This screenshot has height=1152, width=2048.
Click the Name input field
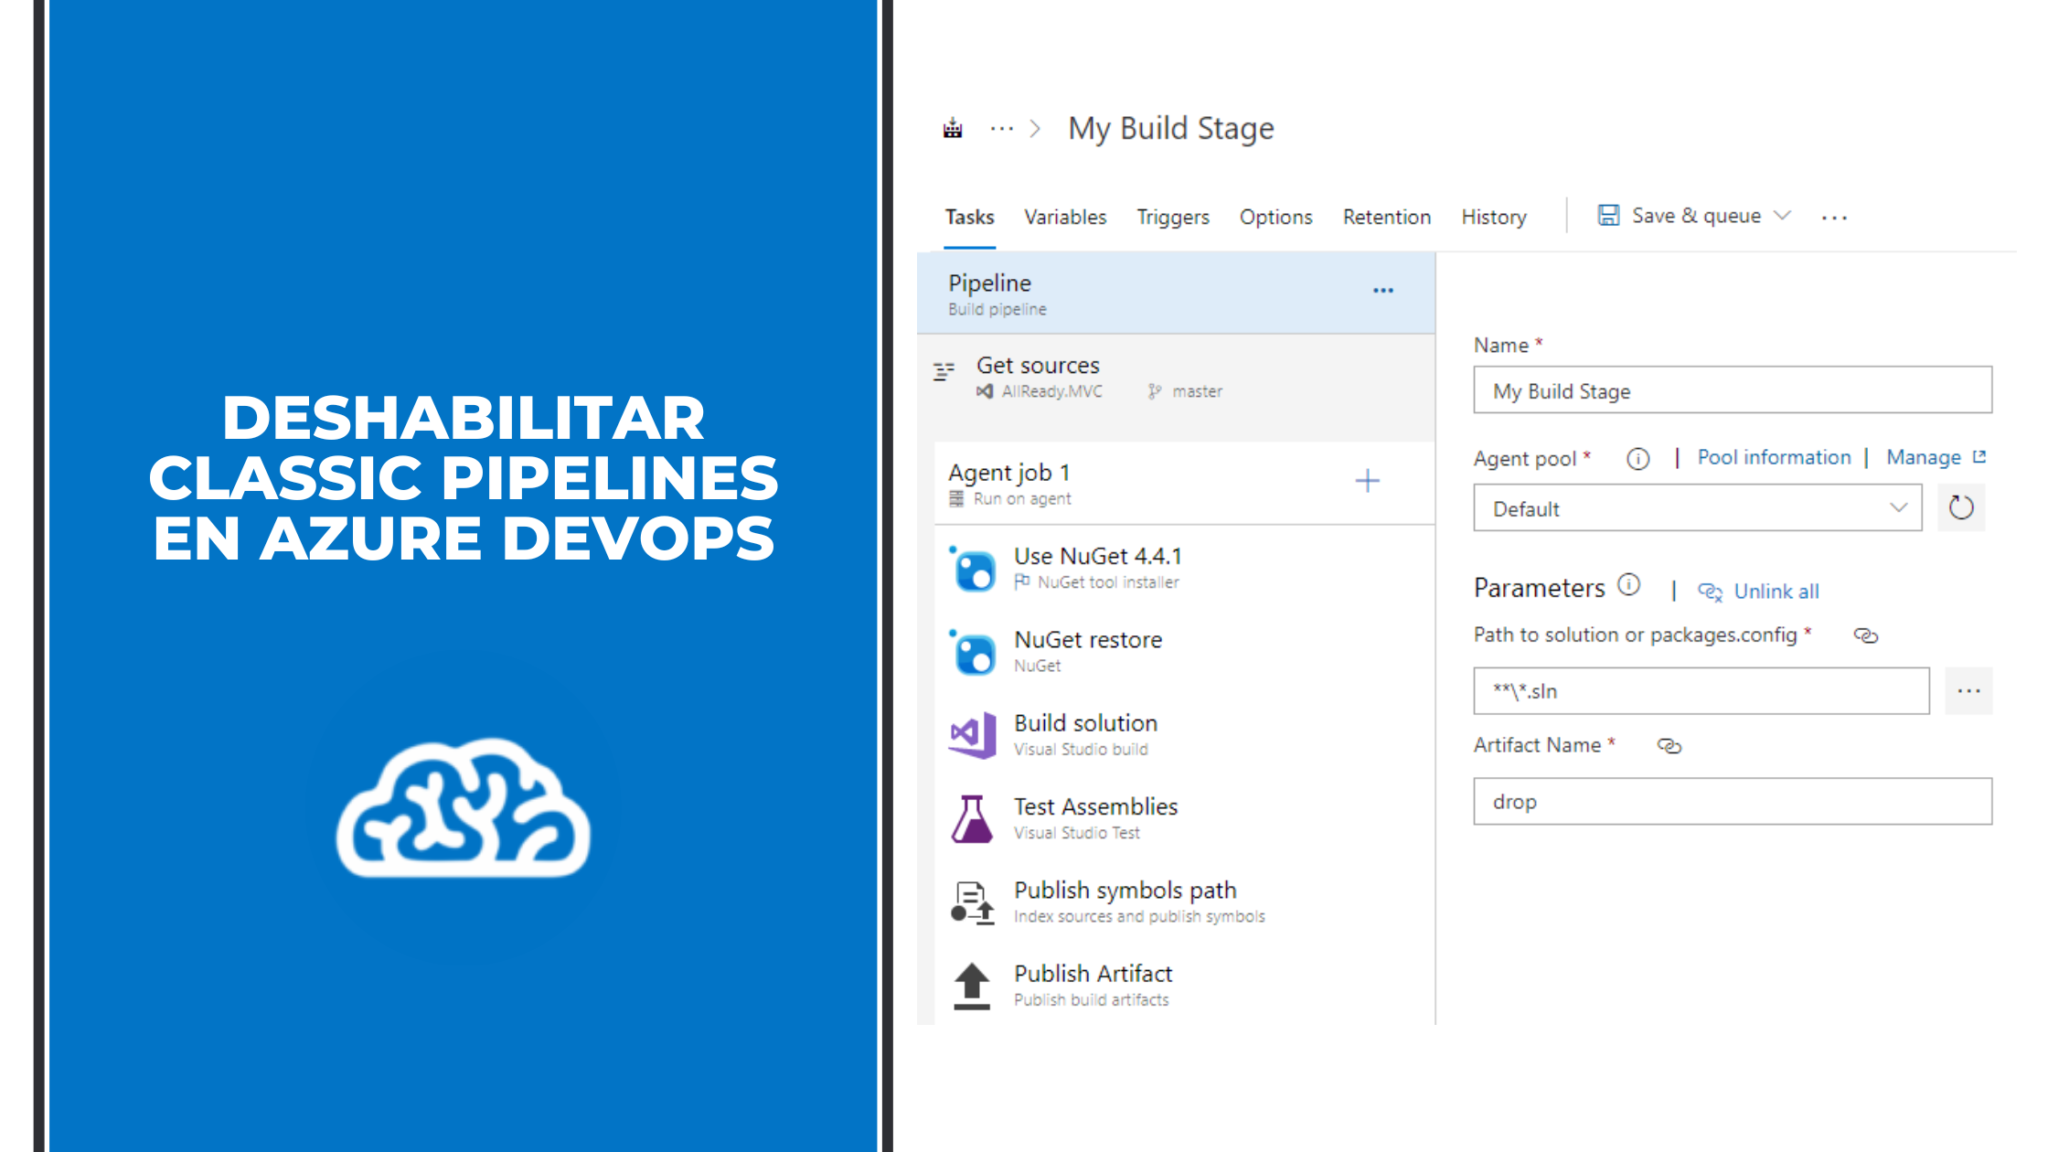(x=1732, y=390)
